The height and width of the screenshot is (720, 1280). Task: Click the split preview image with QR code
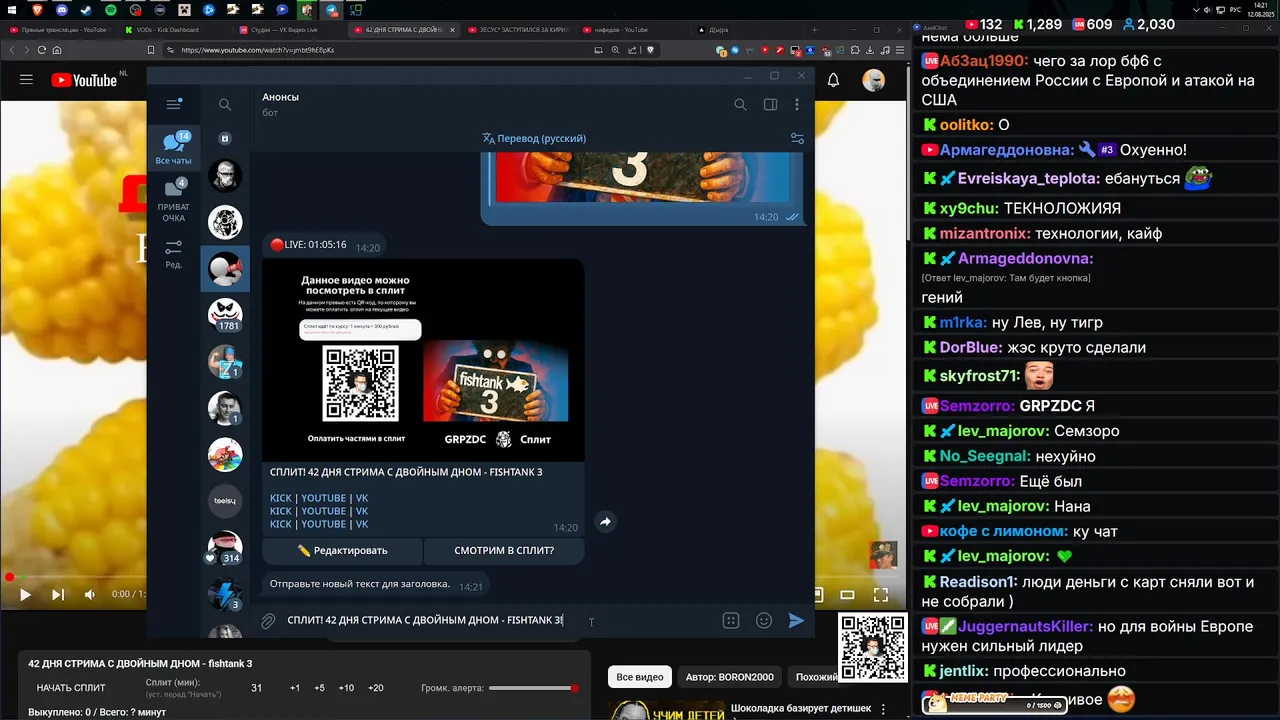pos(424,360)
